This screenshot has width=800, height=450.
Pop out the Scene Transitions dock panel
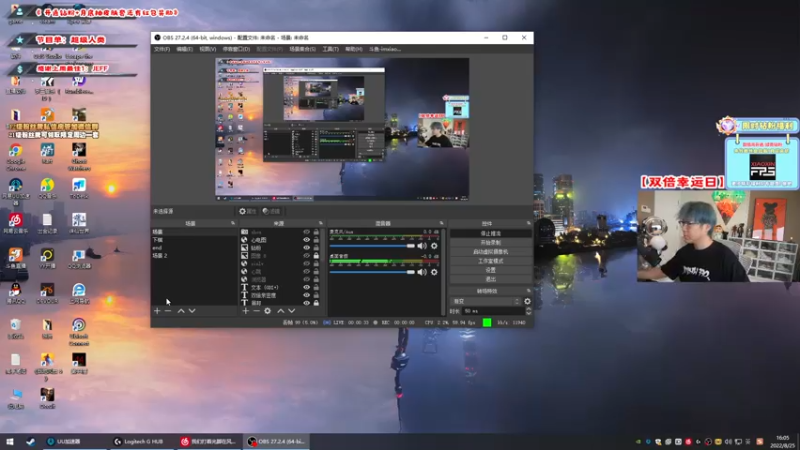(x=529, y=291)
